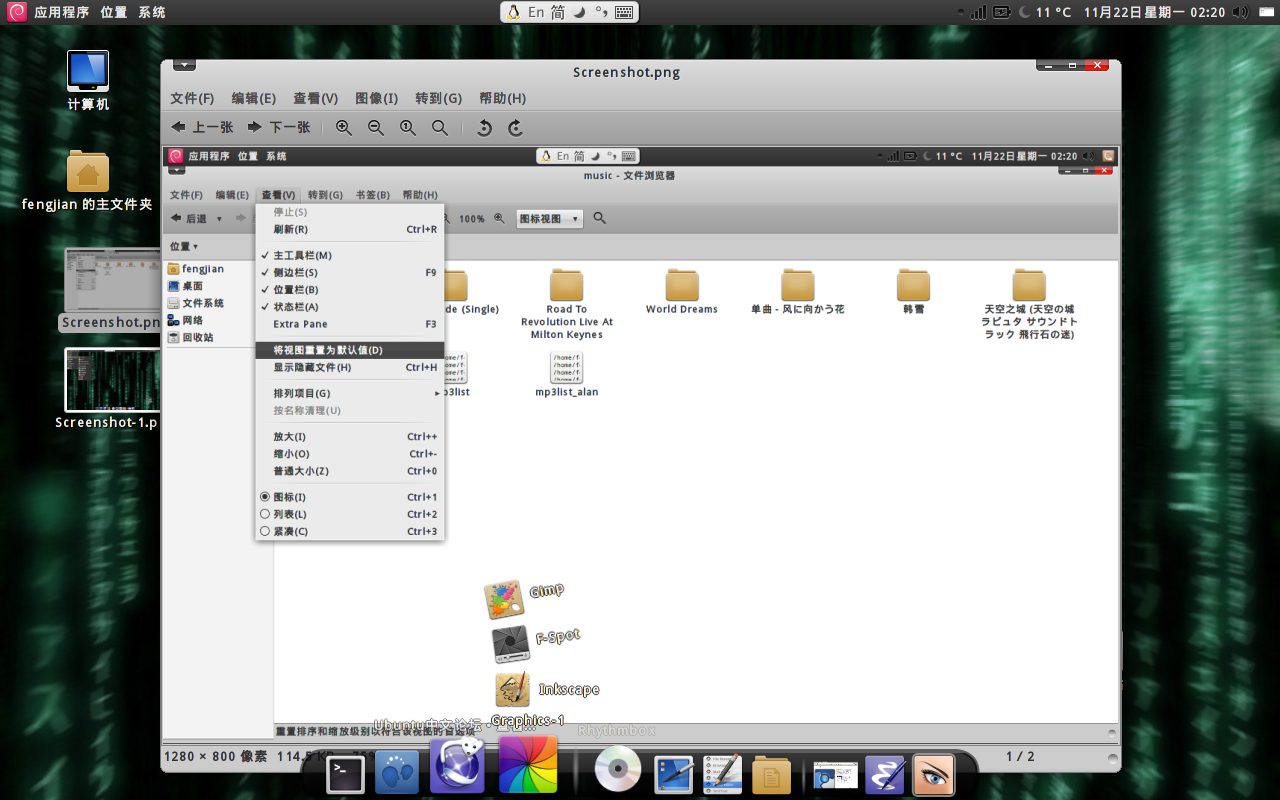1280x800 pixels.
Task: Open weather applet showing 11 °C
Action: click(1045, 12)
